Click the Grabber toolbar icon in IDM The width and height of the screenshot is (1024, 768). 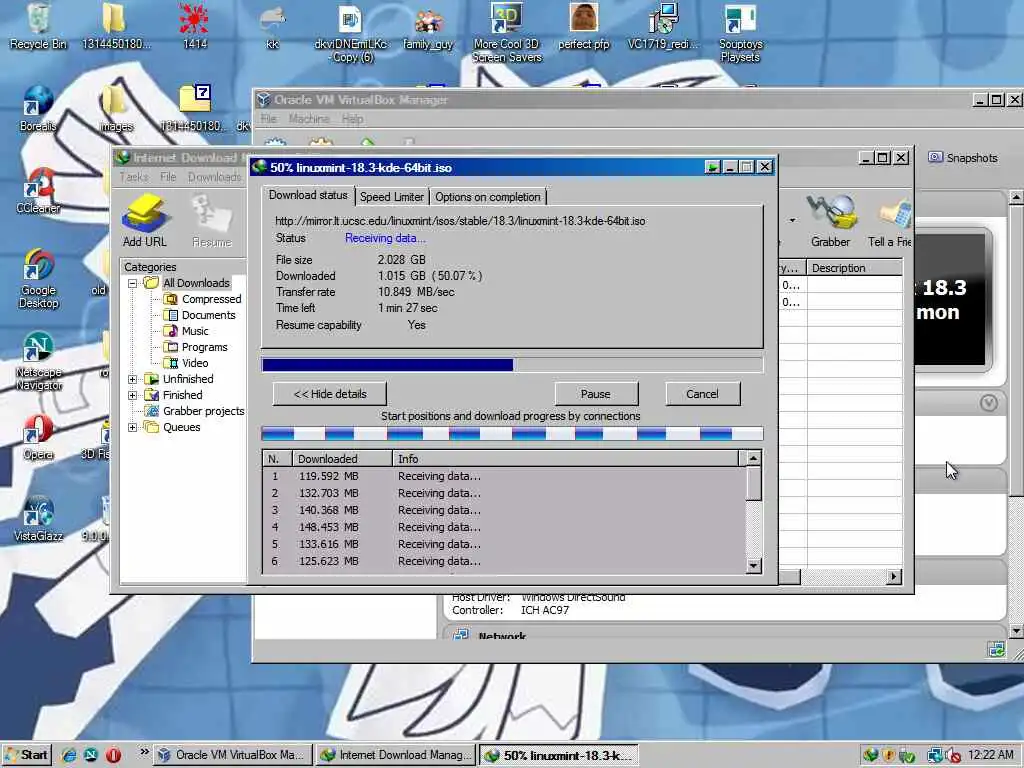(830, 221)
